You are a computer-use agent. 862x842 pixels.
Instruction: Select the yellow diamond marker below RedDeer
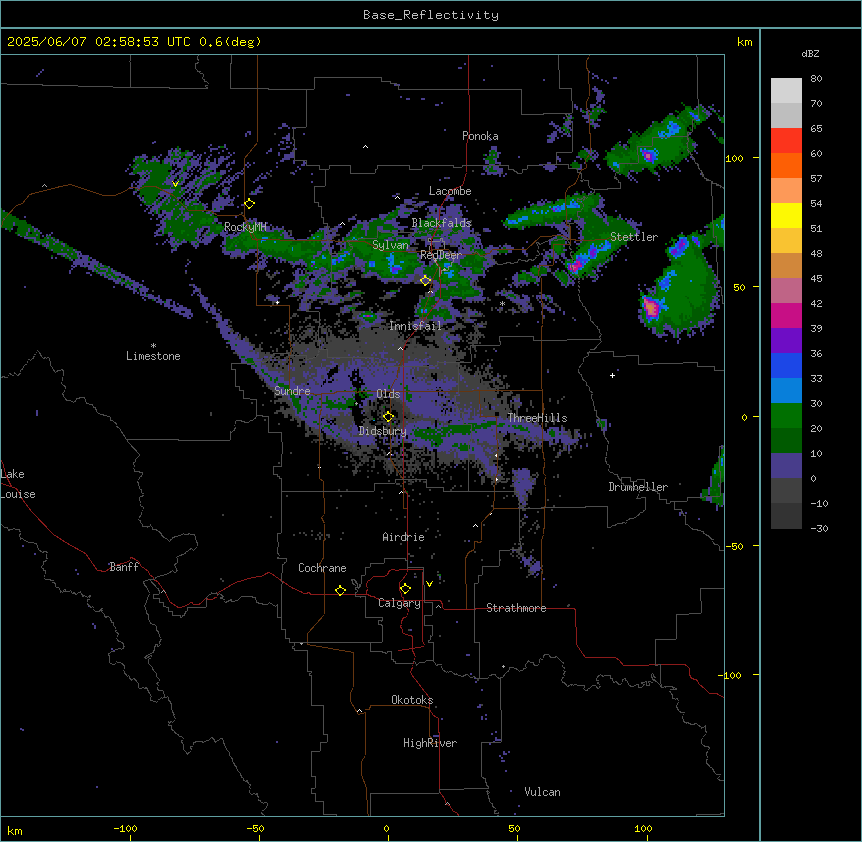(425, 281)
